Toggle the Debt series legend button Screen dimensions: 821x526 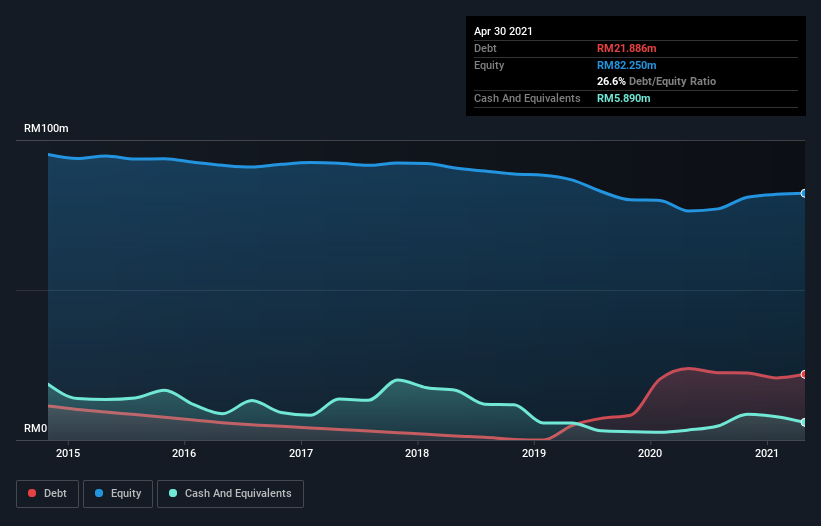(47, 493)
